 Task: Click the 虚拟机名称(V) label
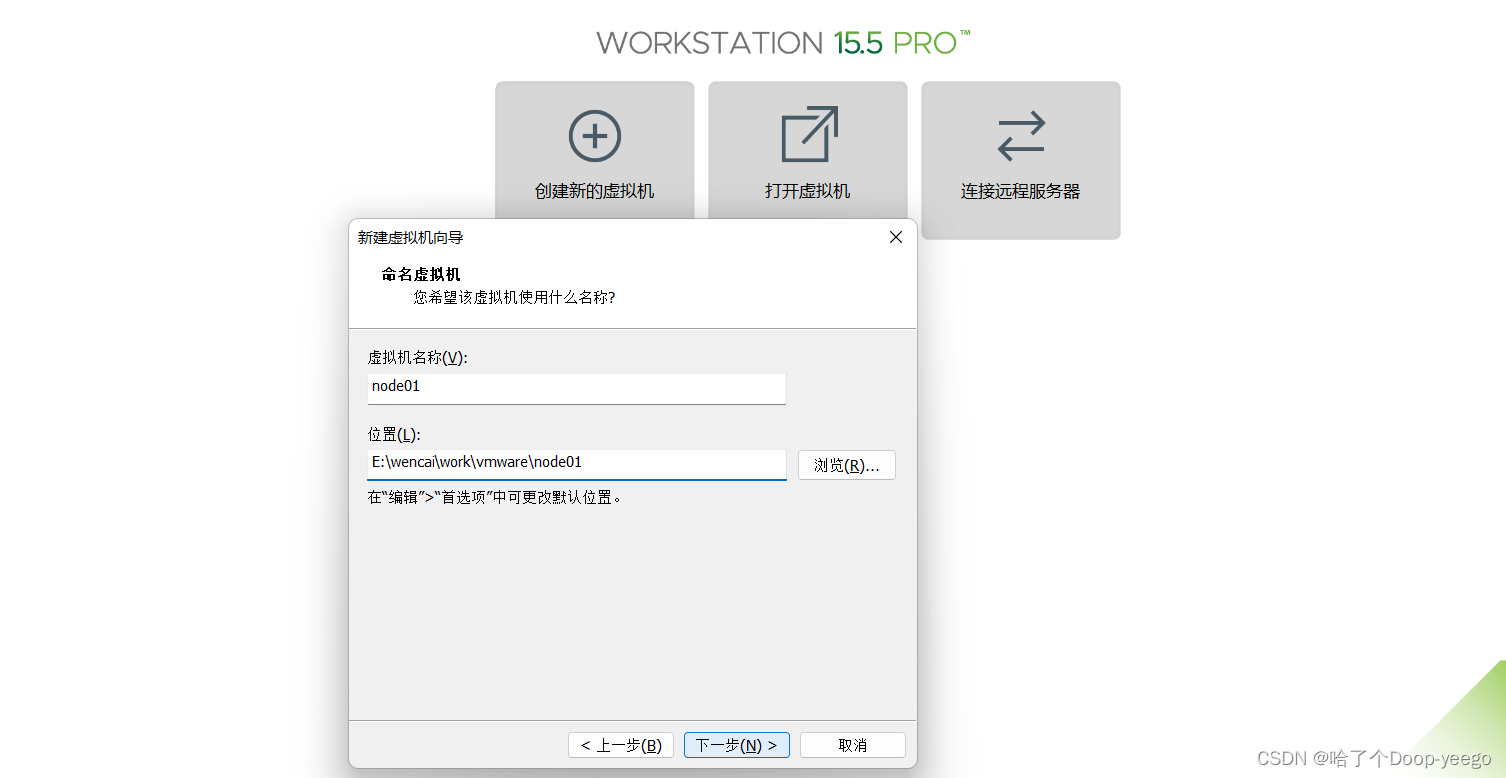(417, 357)
